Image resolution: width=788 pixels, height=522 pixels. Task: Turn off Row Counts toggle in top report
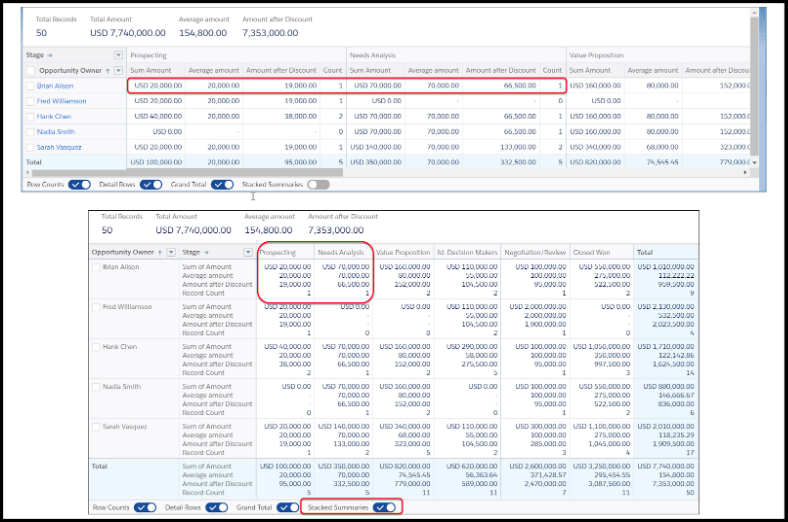[79, 185]
